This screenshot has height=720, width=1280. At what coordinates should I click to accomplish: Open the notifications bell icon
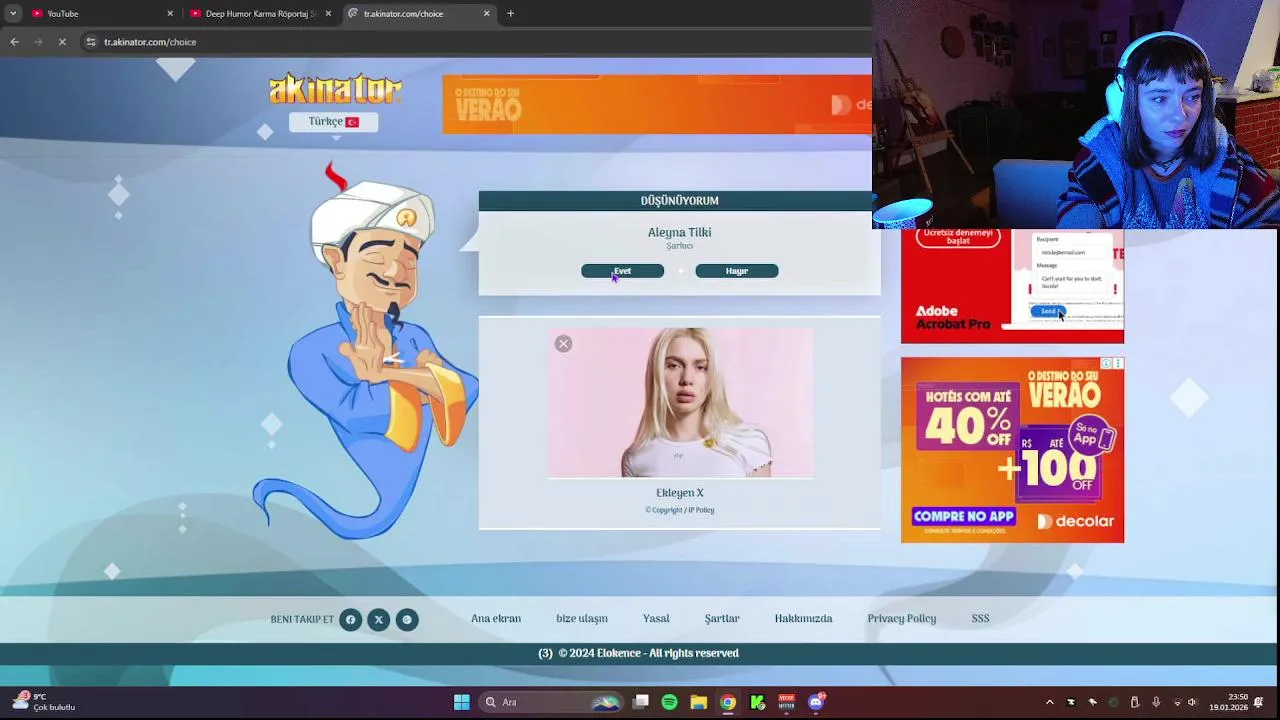click(x=1259, y=702)
